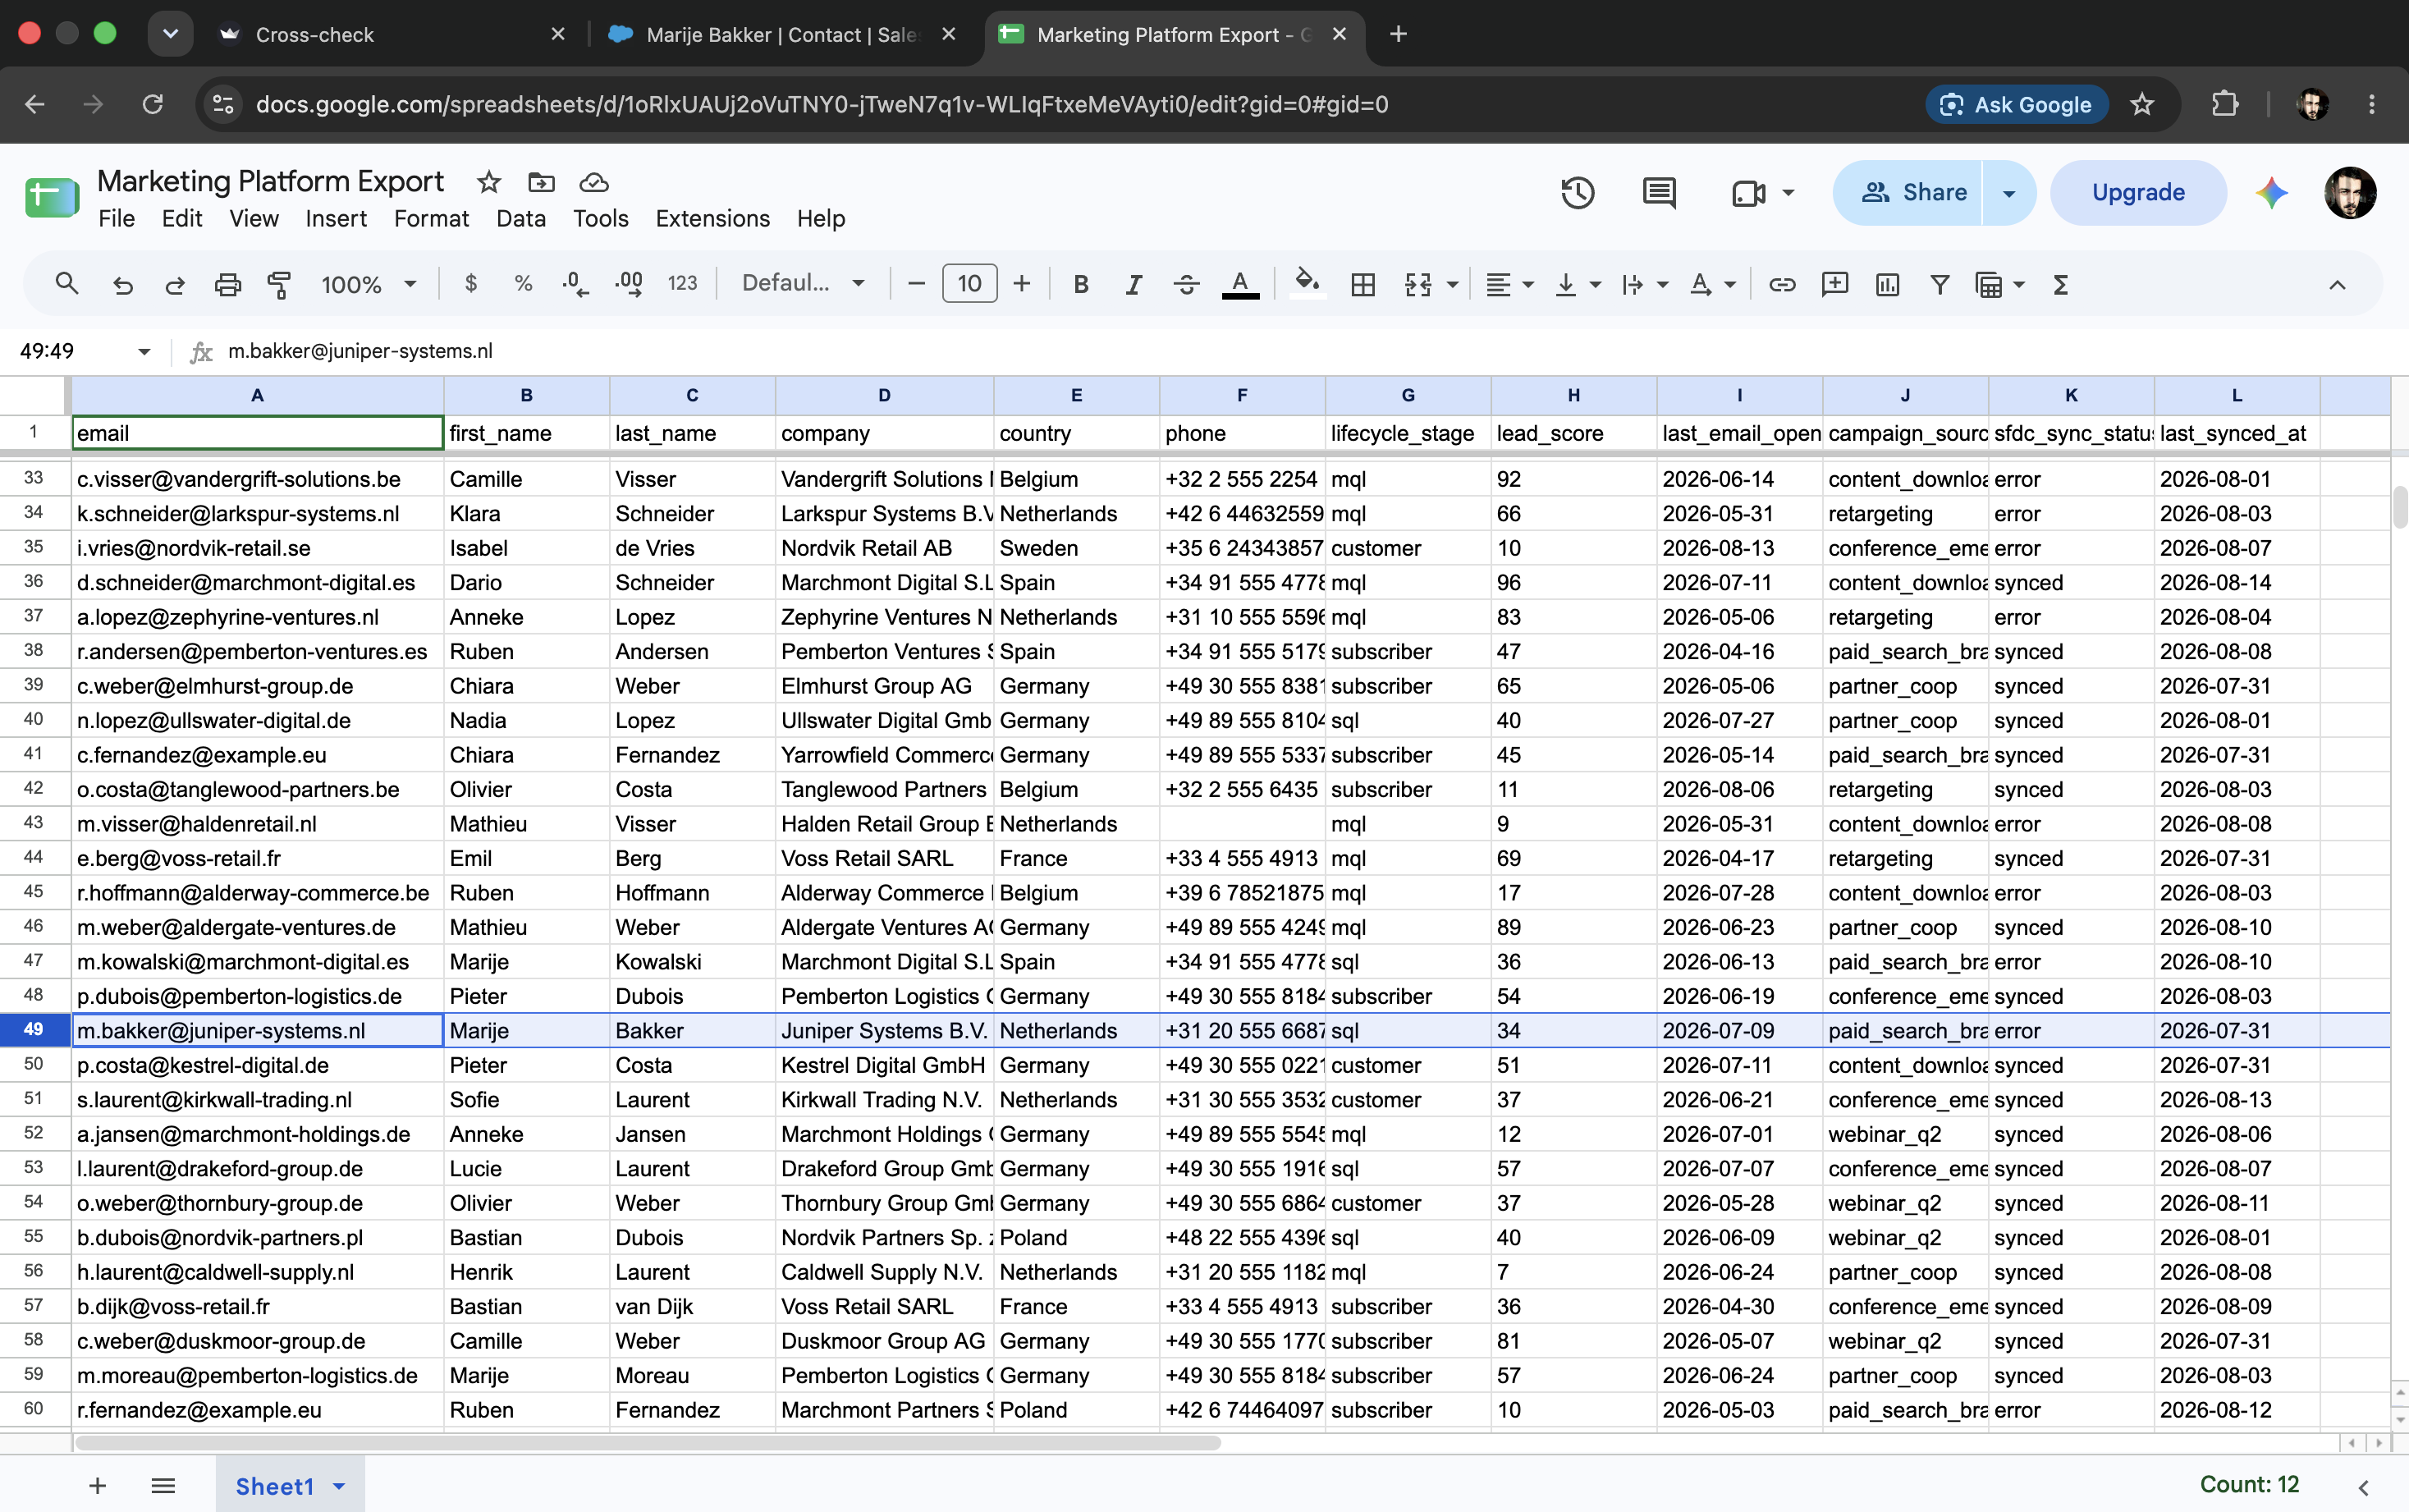Open vertical align dropdown
Viewport: 2409px width, 1512px height.
click(1578, 284)
